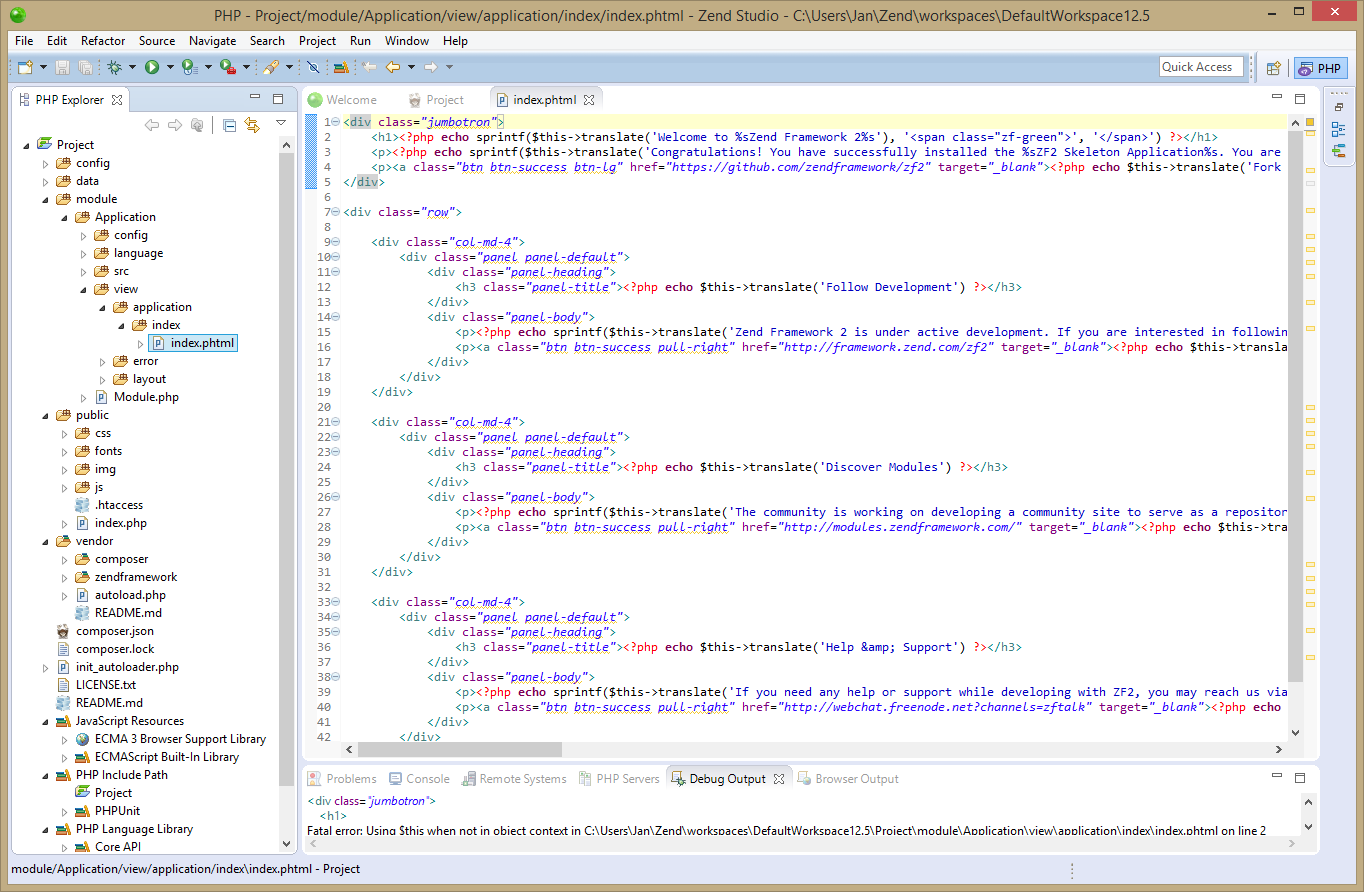1364x892 pixels.
Task: Click the Quick Access search field
Action: click(x=1201, y=67)
